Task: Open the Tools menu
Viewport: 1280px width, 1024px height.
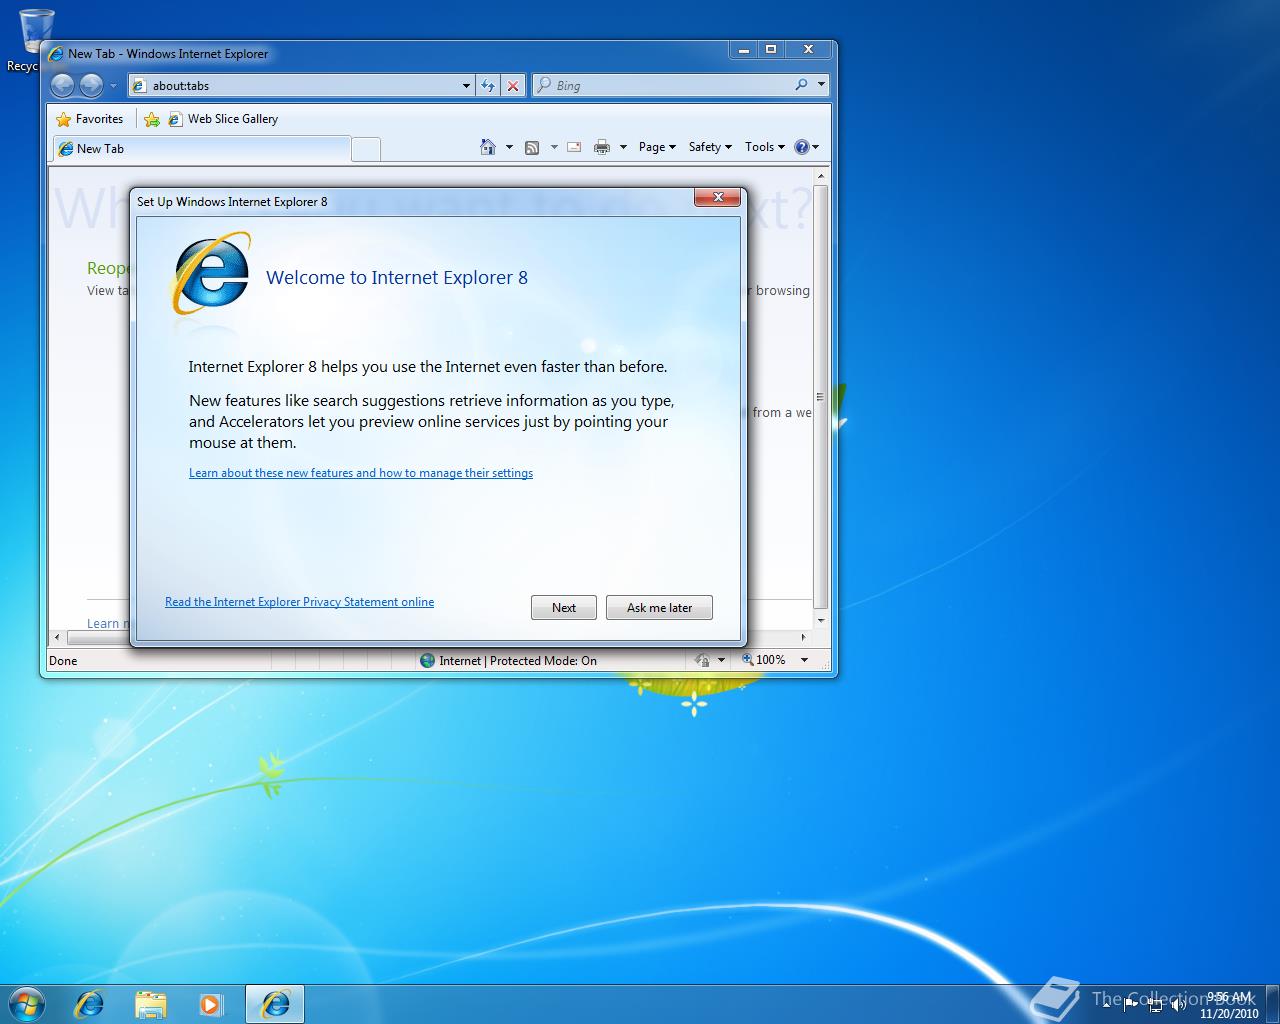Action: click(x=765, y=147)
